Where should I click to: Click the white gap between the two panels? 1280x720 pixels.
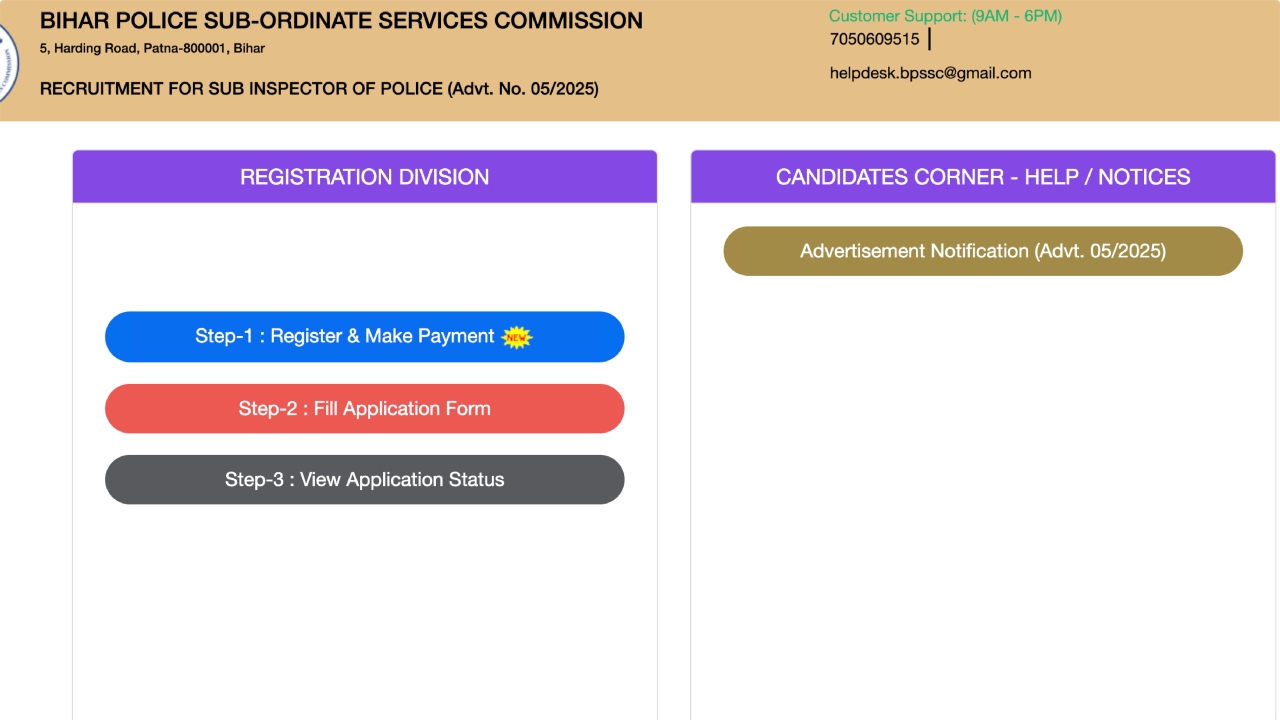(674, 400)
